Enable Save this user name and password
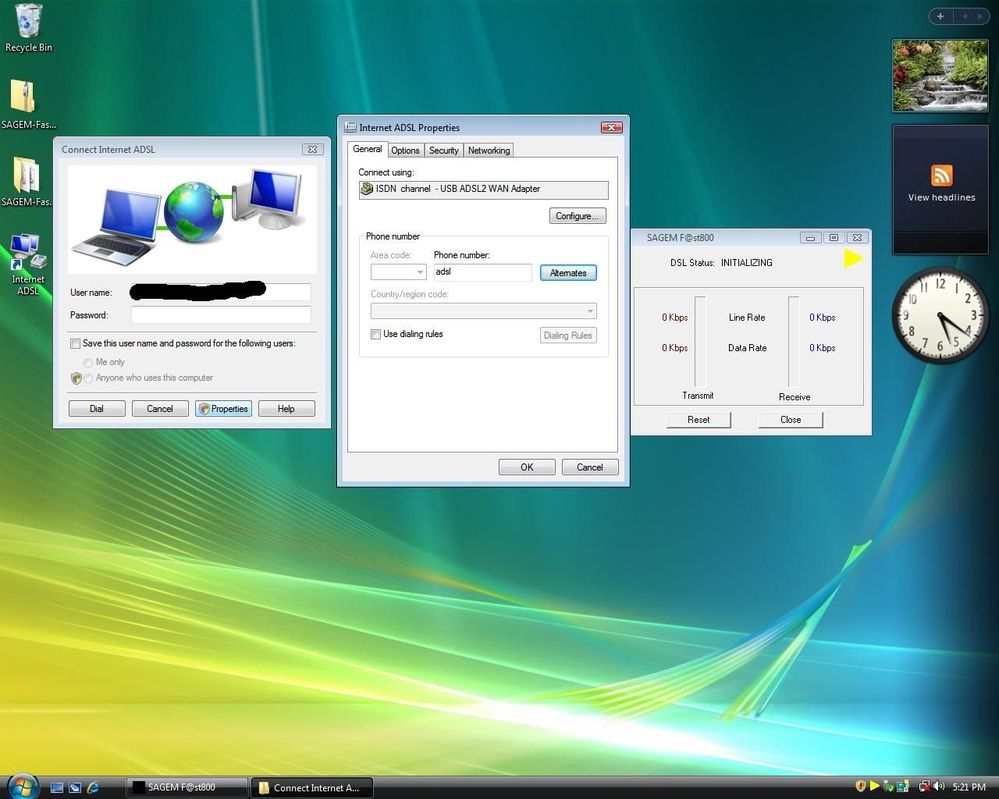Viewport: 999px width, 799px height. (75, 343)
